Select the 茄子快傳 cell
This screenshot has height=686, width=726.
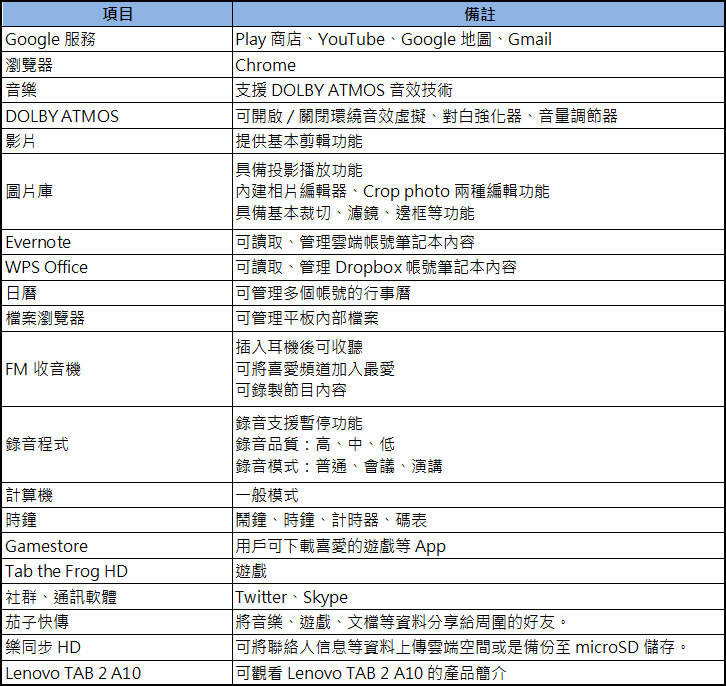[117, 622]
